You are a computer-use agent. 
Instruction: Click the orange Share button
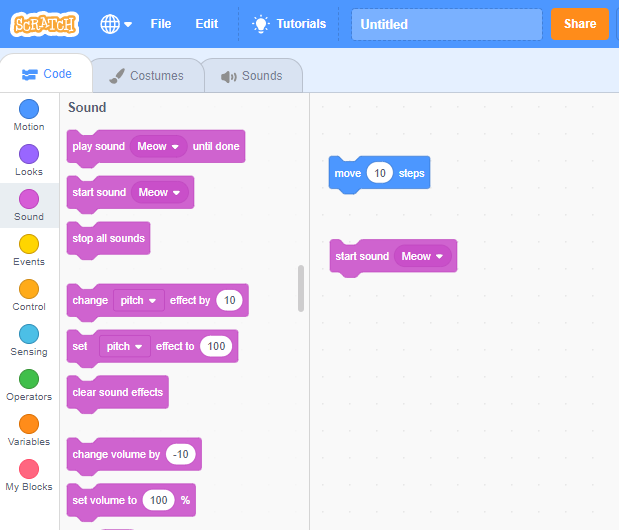tap(580, 24)
